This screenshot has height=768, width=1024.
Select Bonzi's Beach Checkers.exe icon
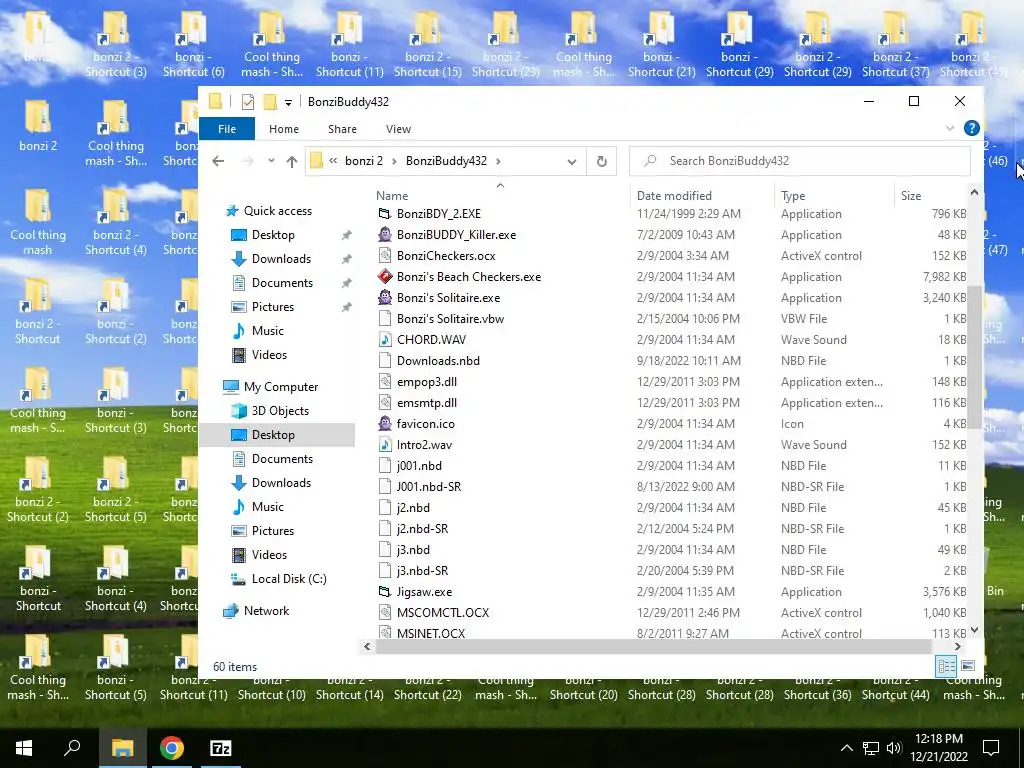pos(385,276)
